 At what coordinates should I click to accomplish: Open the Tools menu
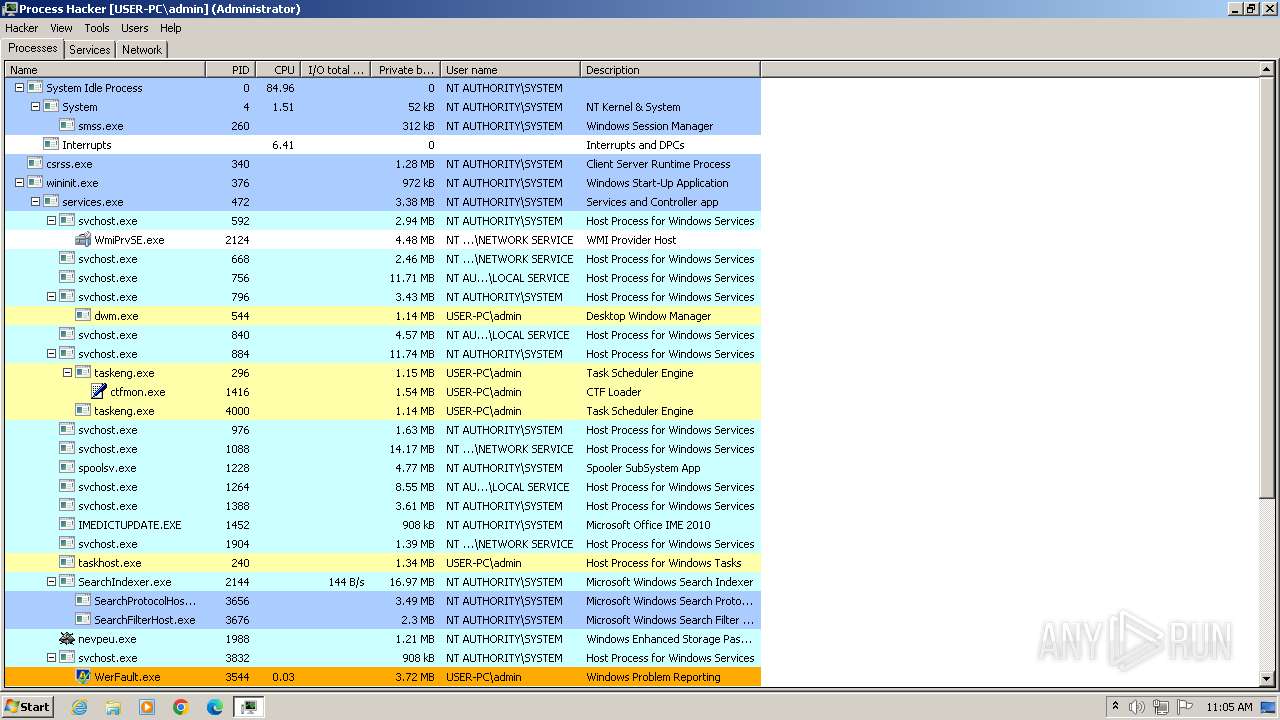pyautogui.click(x=97, y=28)
